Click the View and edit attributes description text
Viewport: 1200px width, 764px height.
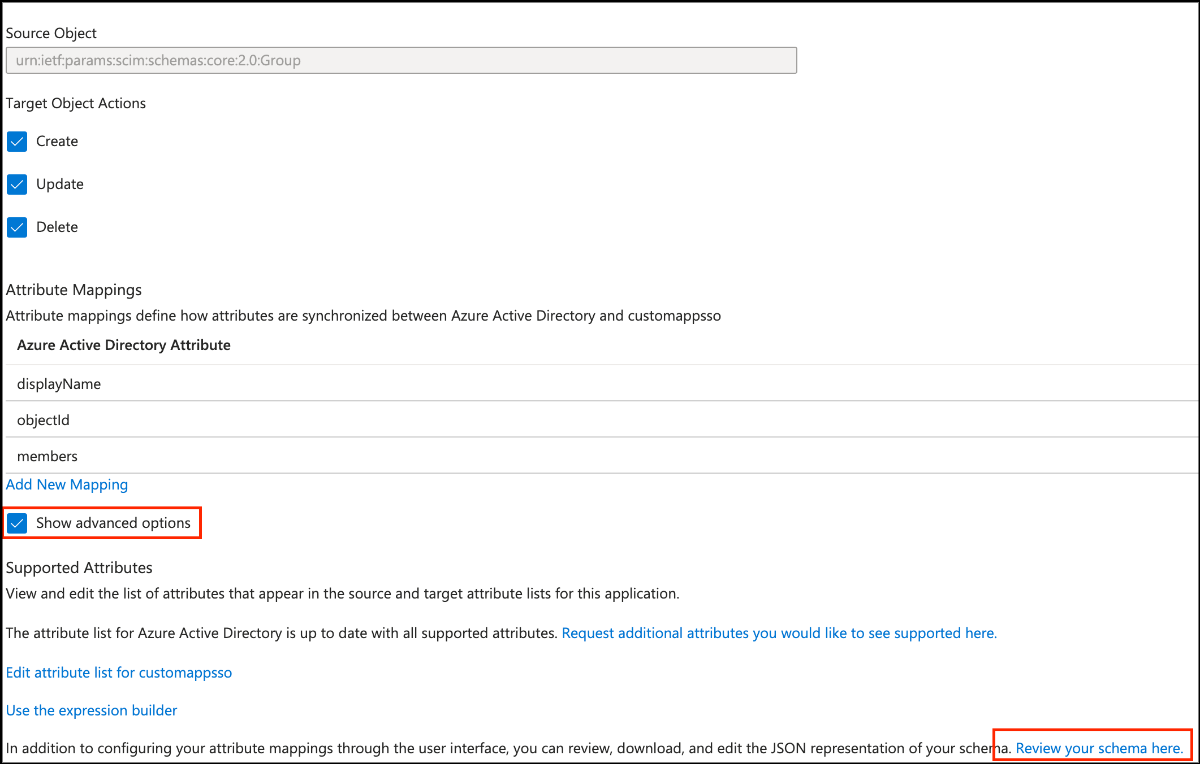(x=342, y=594)
